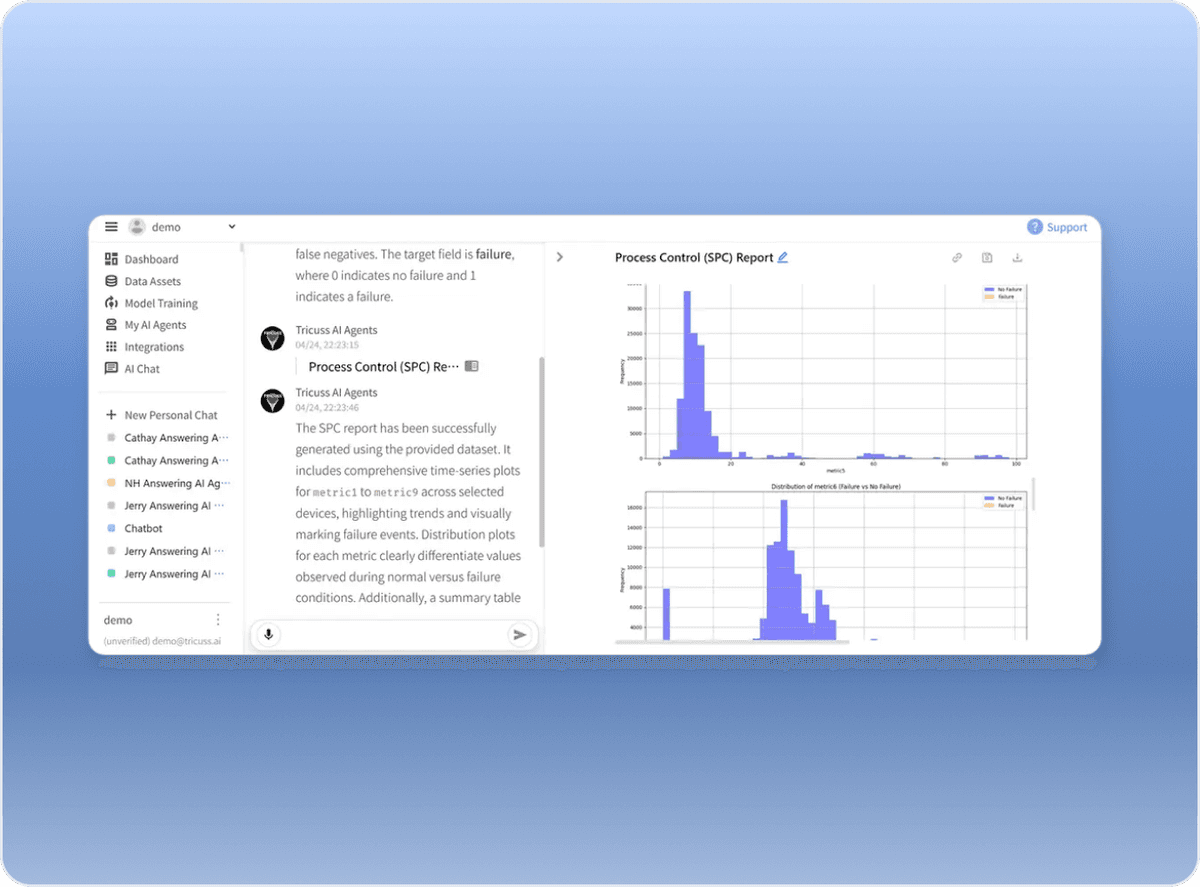Click the metric1 code text in the message
The image size is (1200, 887).
click(x=335, y=493)
